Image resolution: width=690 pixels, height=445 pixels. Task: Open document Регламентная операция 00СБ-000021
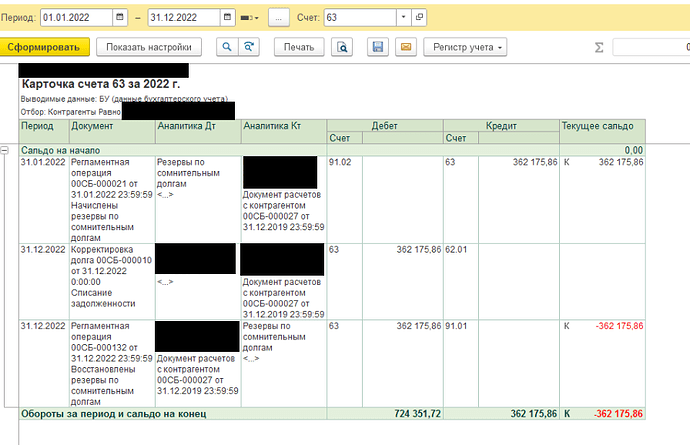(x=112, y=200)
